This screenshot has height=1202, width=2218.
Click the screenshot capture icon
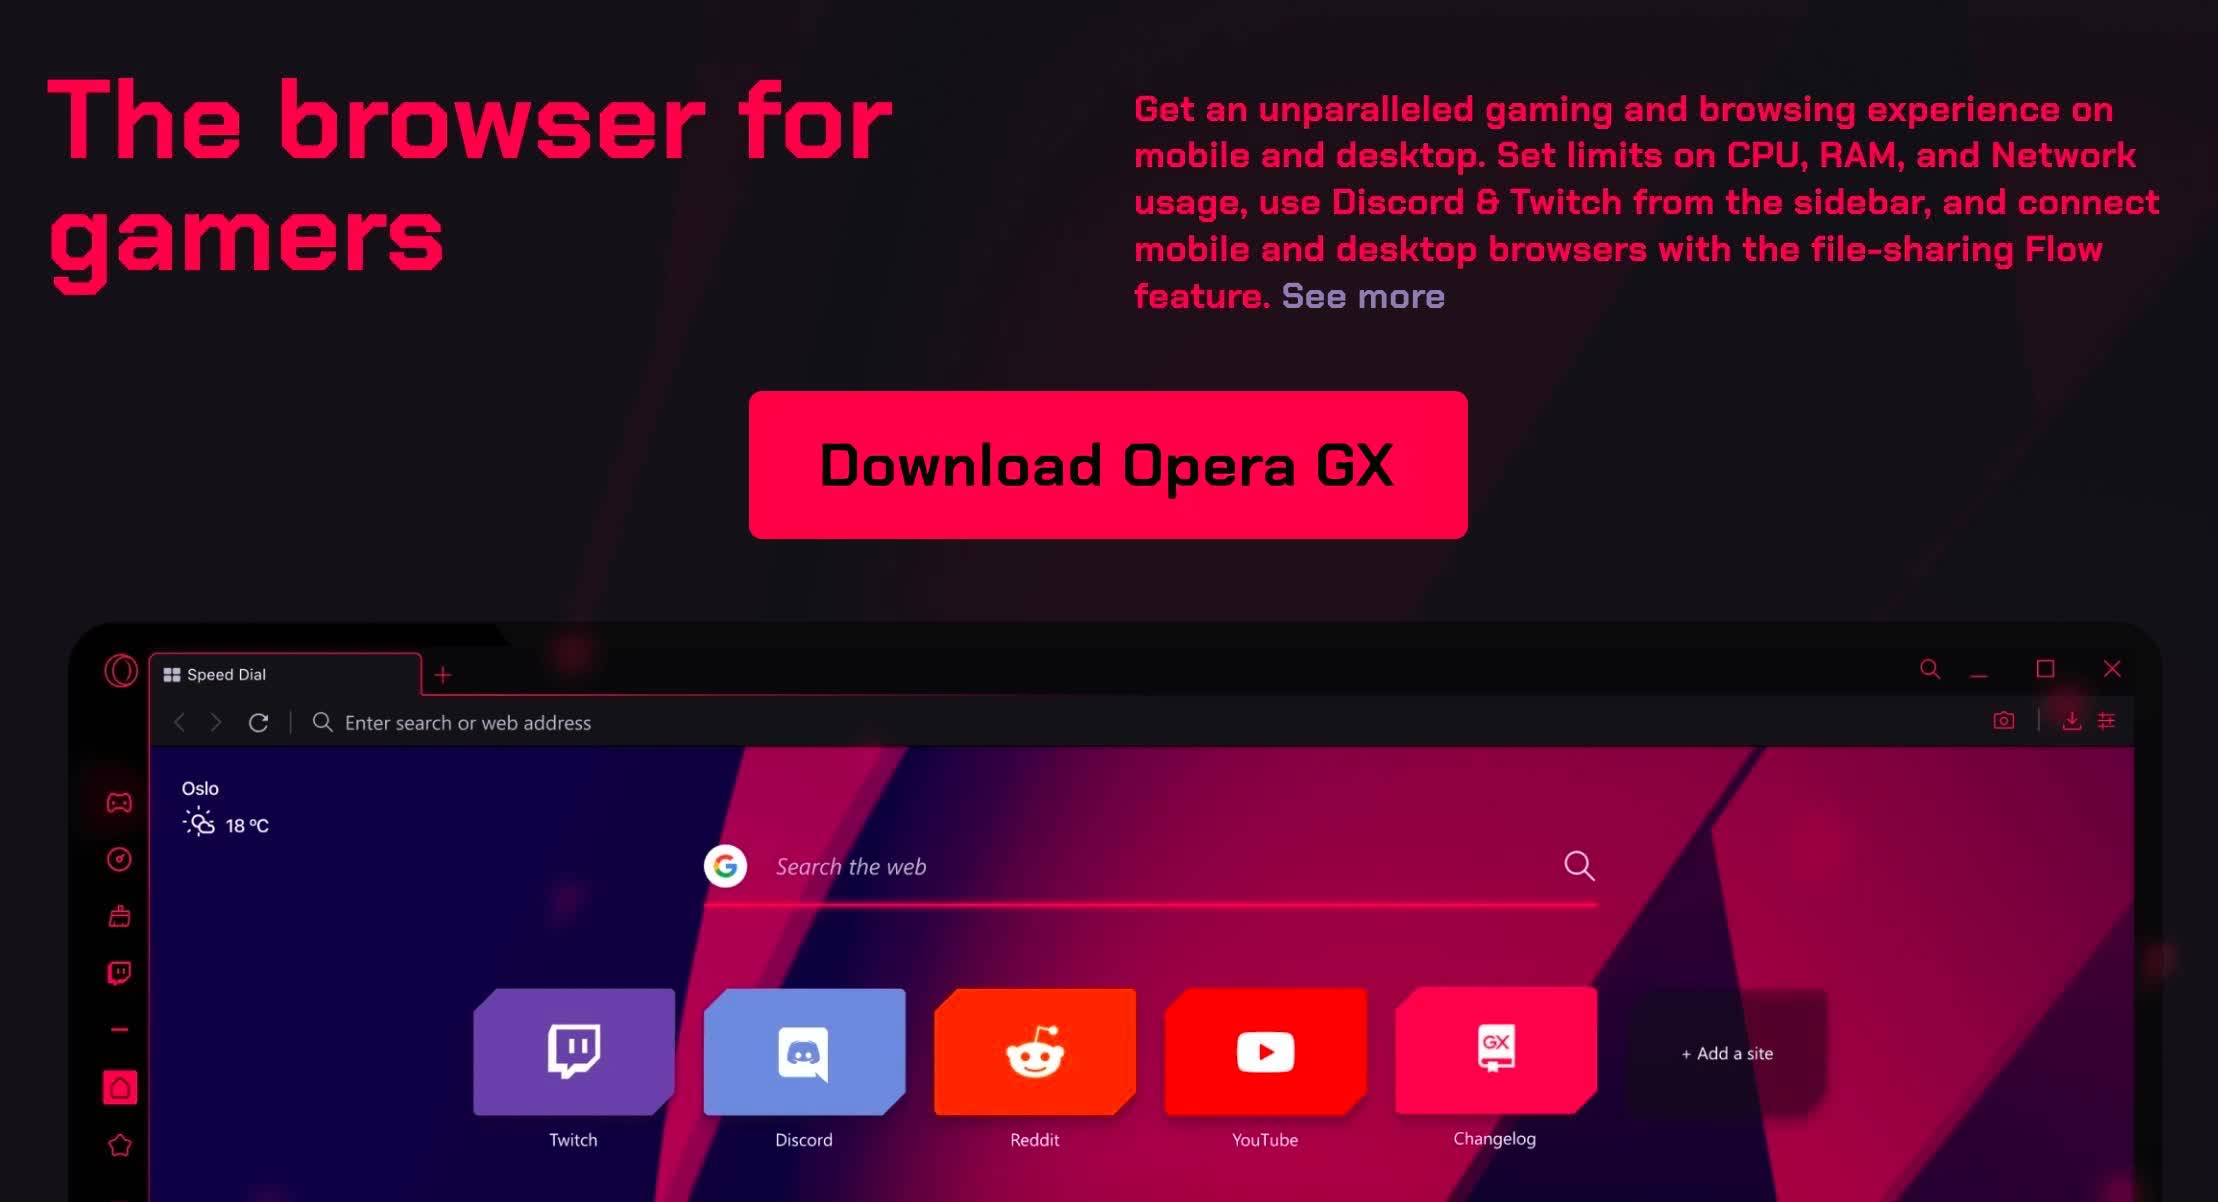[2003, 722]
